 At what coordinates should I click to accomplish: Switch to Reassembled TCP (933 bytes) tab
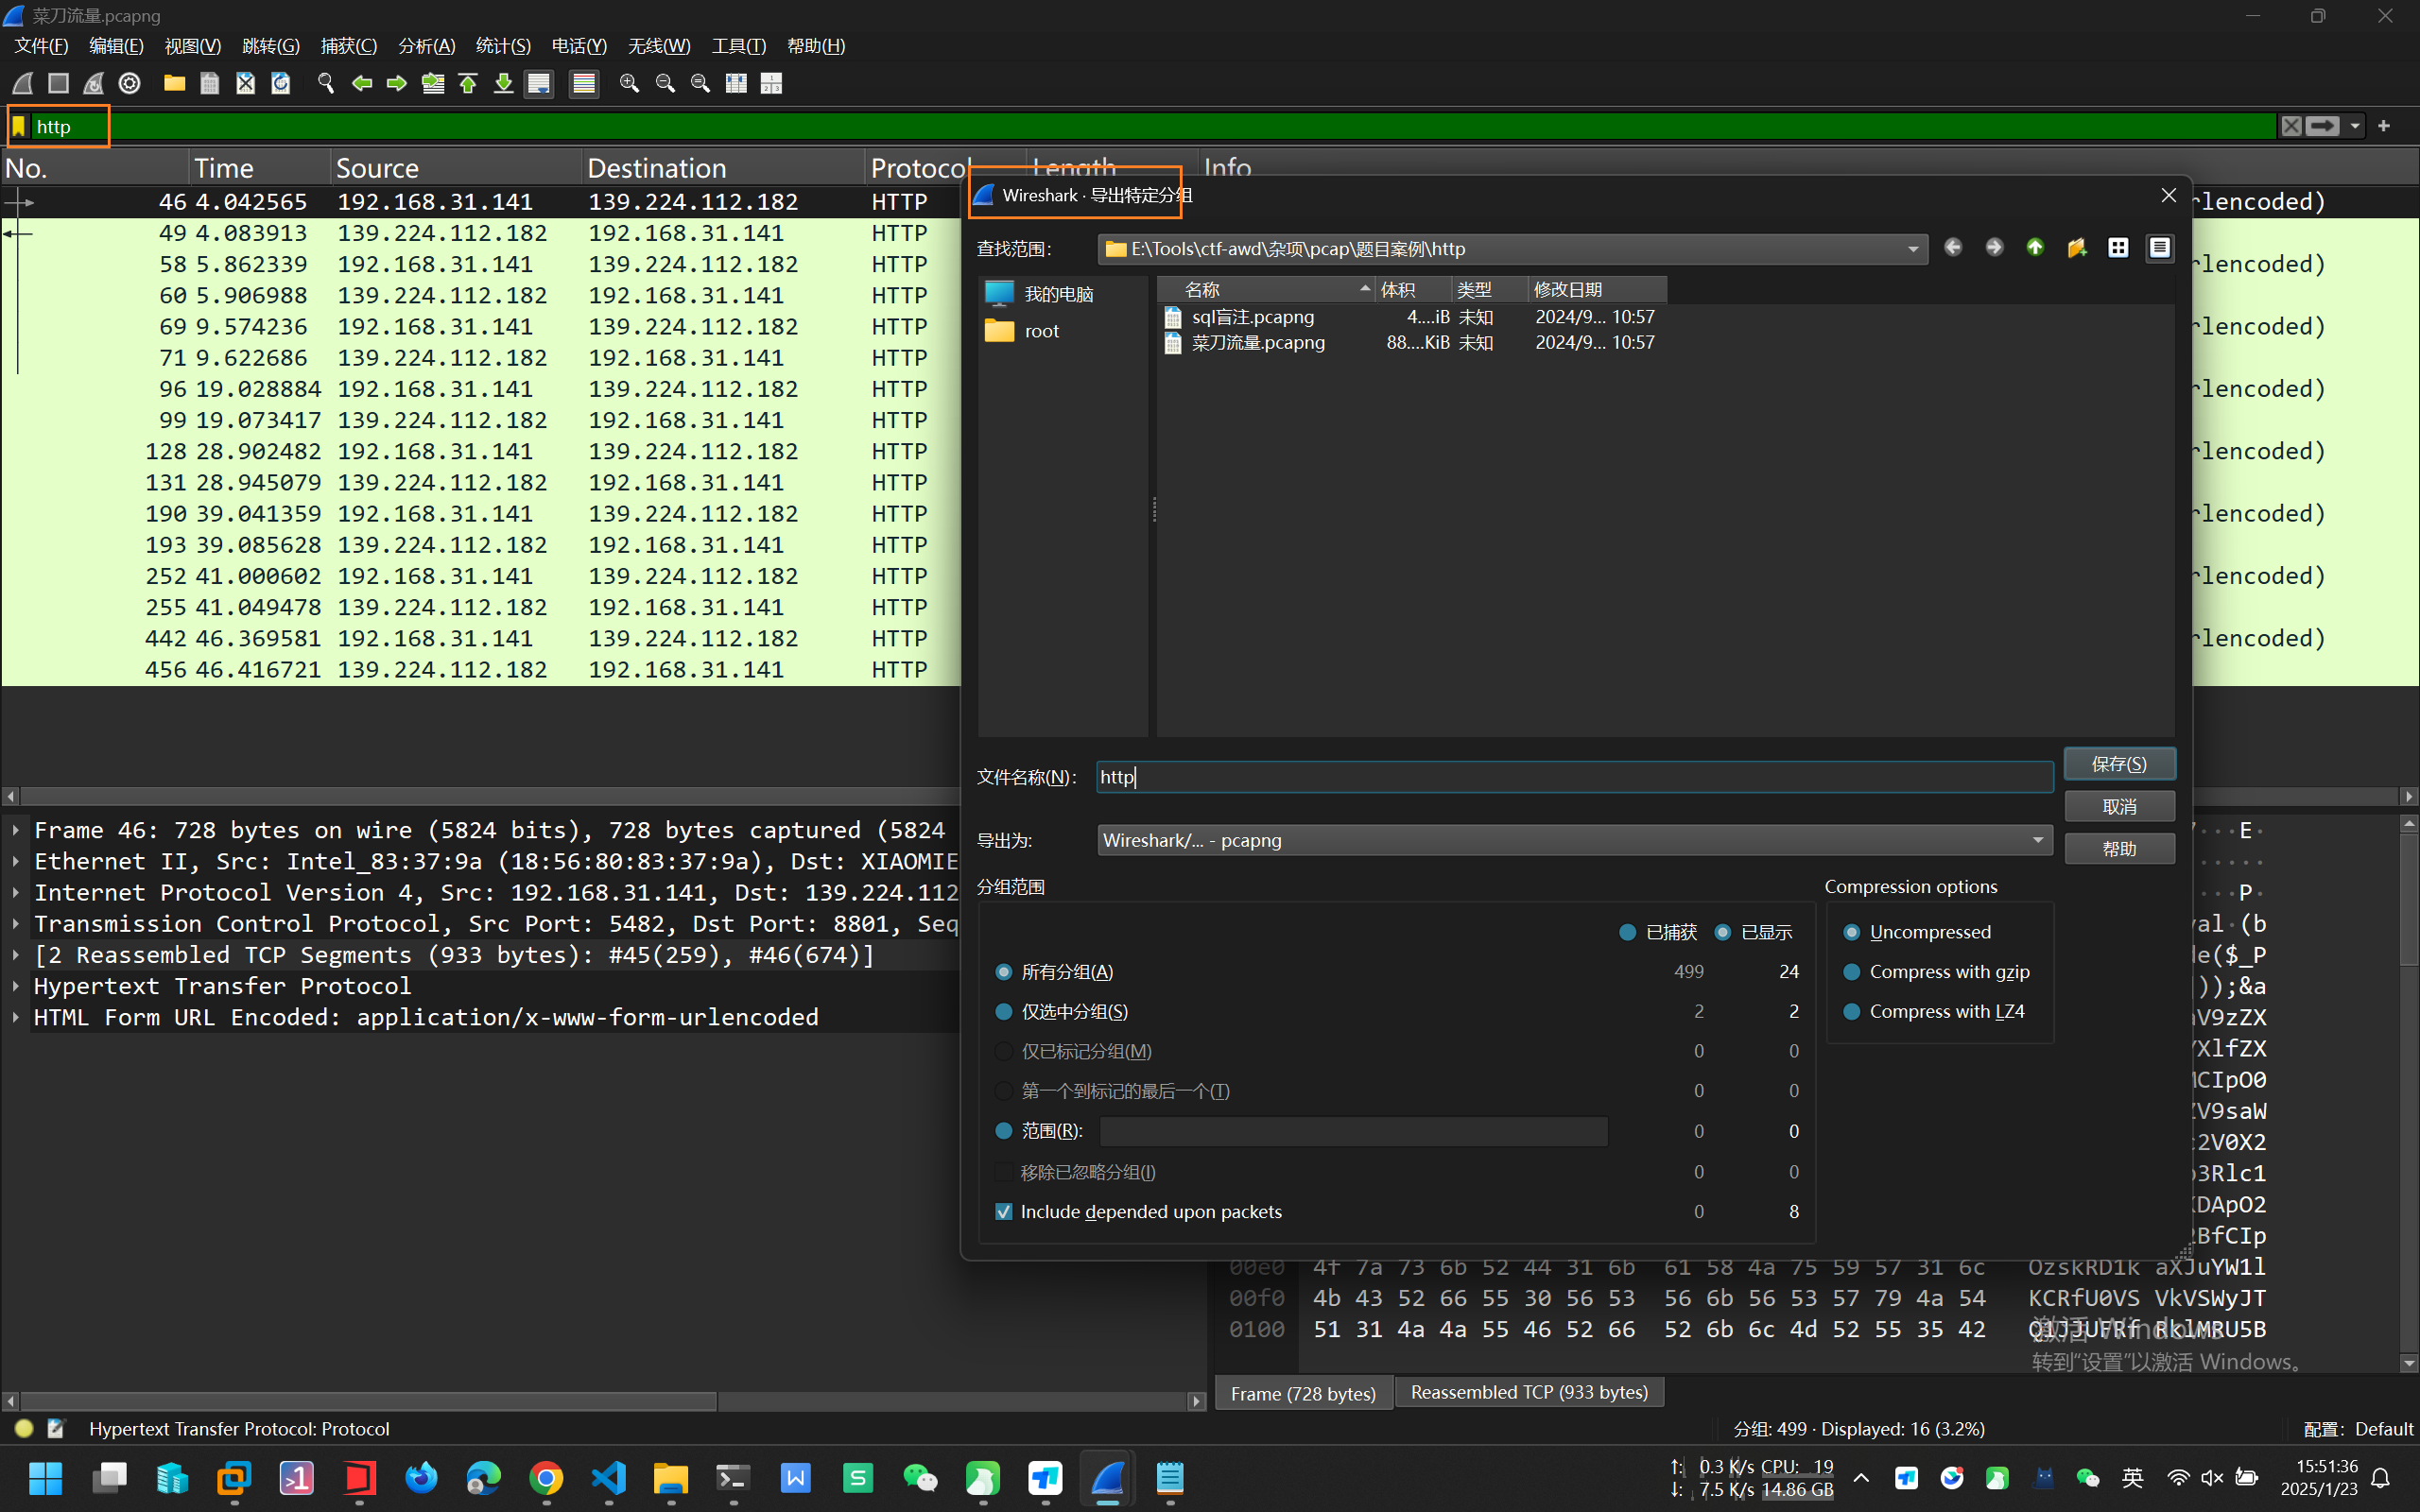tap(1528, 1392)
